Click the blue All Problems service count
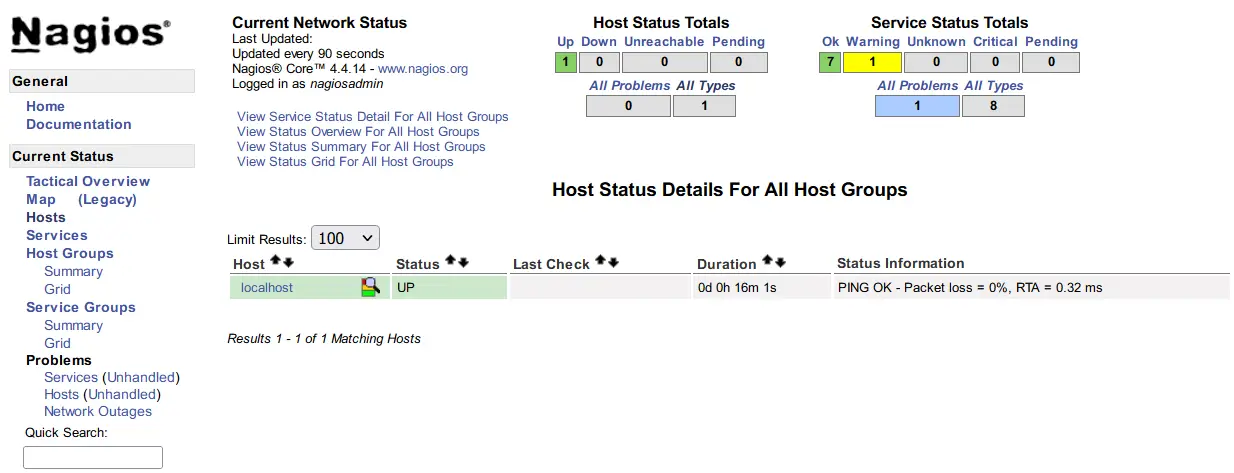This screenshot has width=1234, height=473. coord(917,105)
